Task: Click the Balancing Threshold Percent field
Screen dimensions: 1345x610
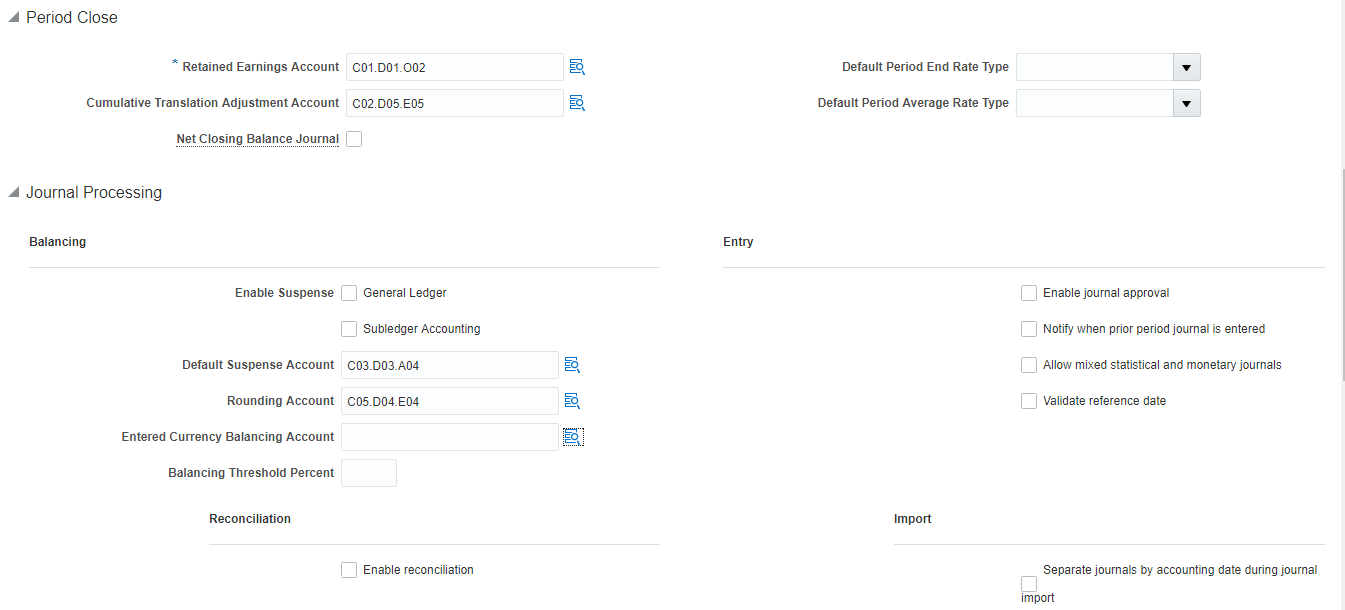Action: [369, 473]
